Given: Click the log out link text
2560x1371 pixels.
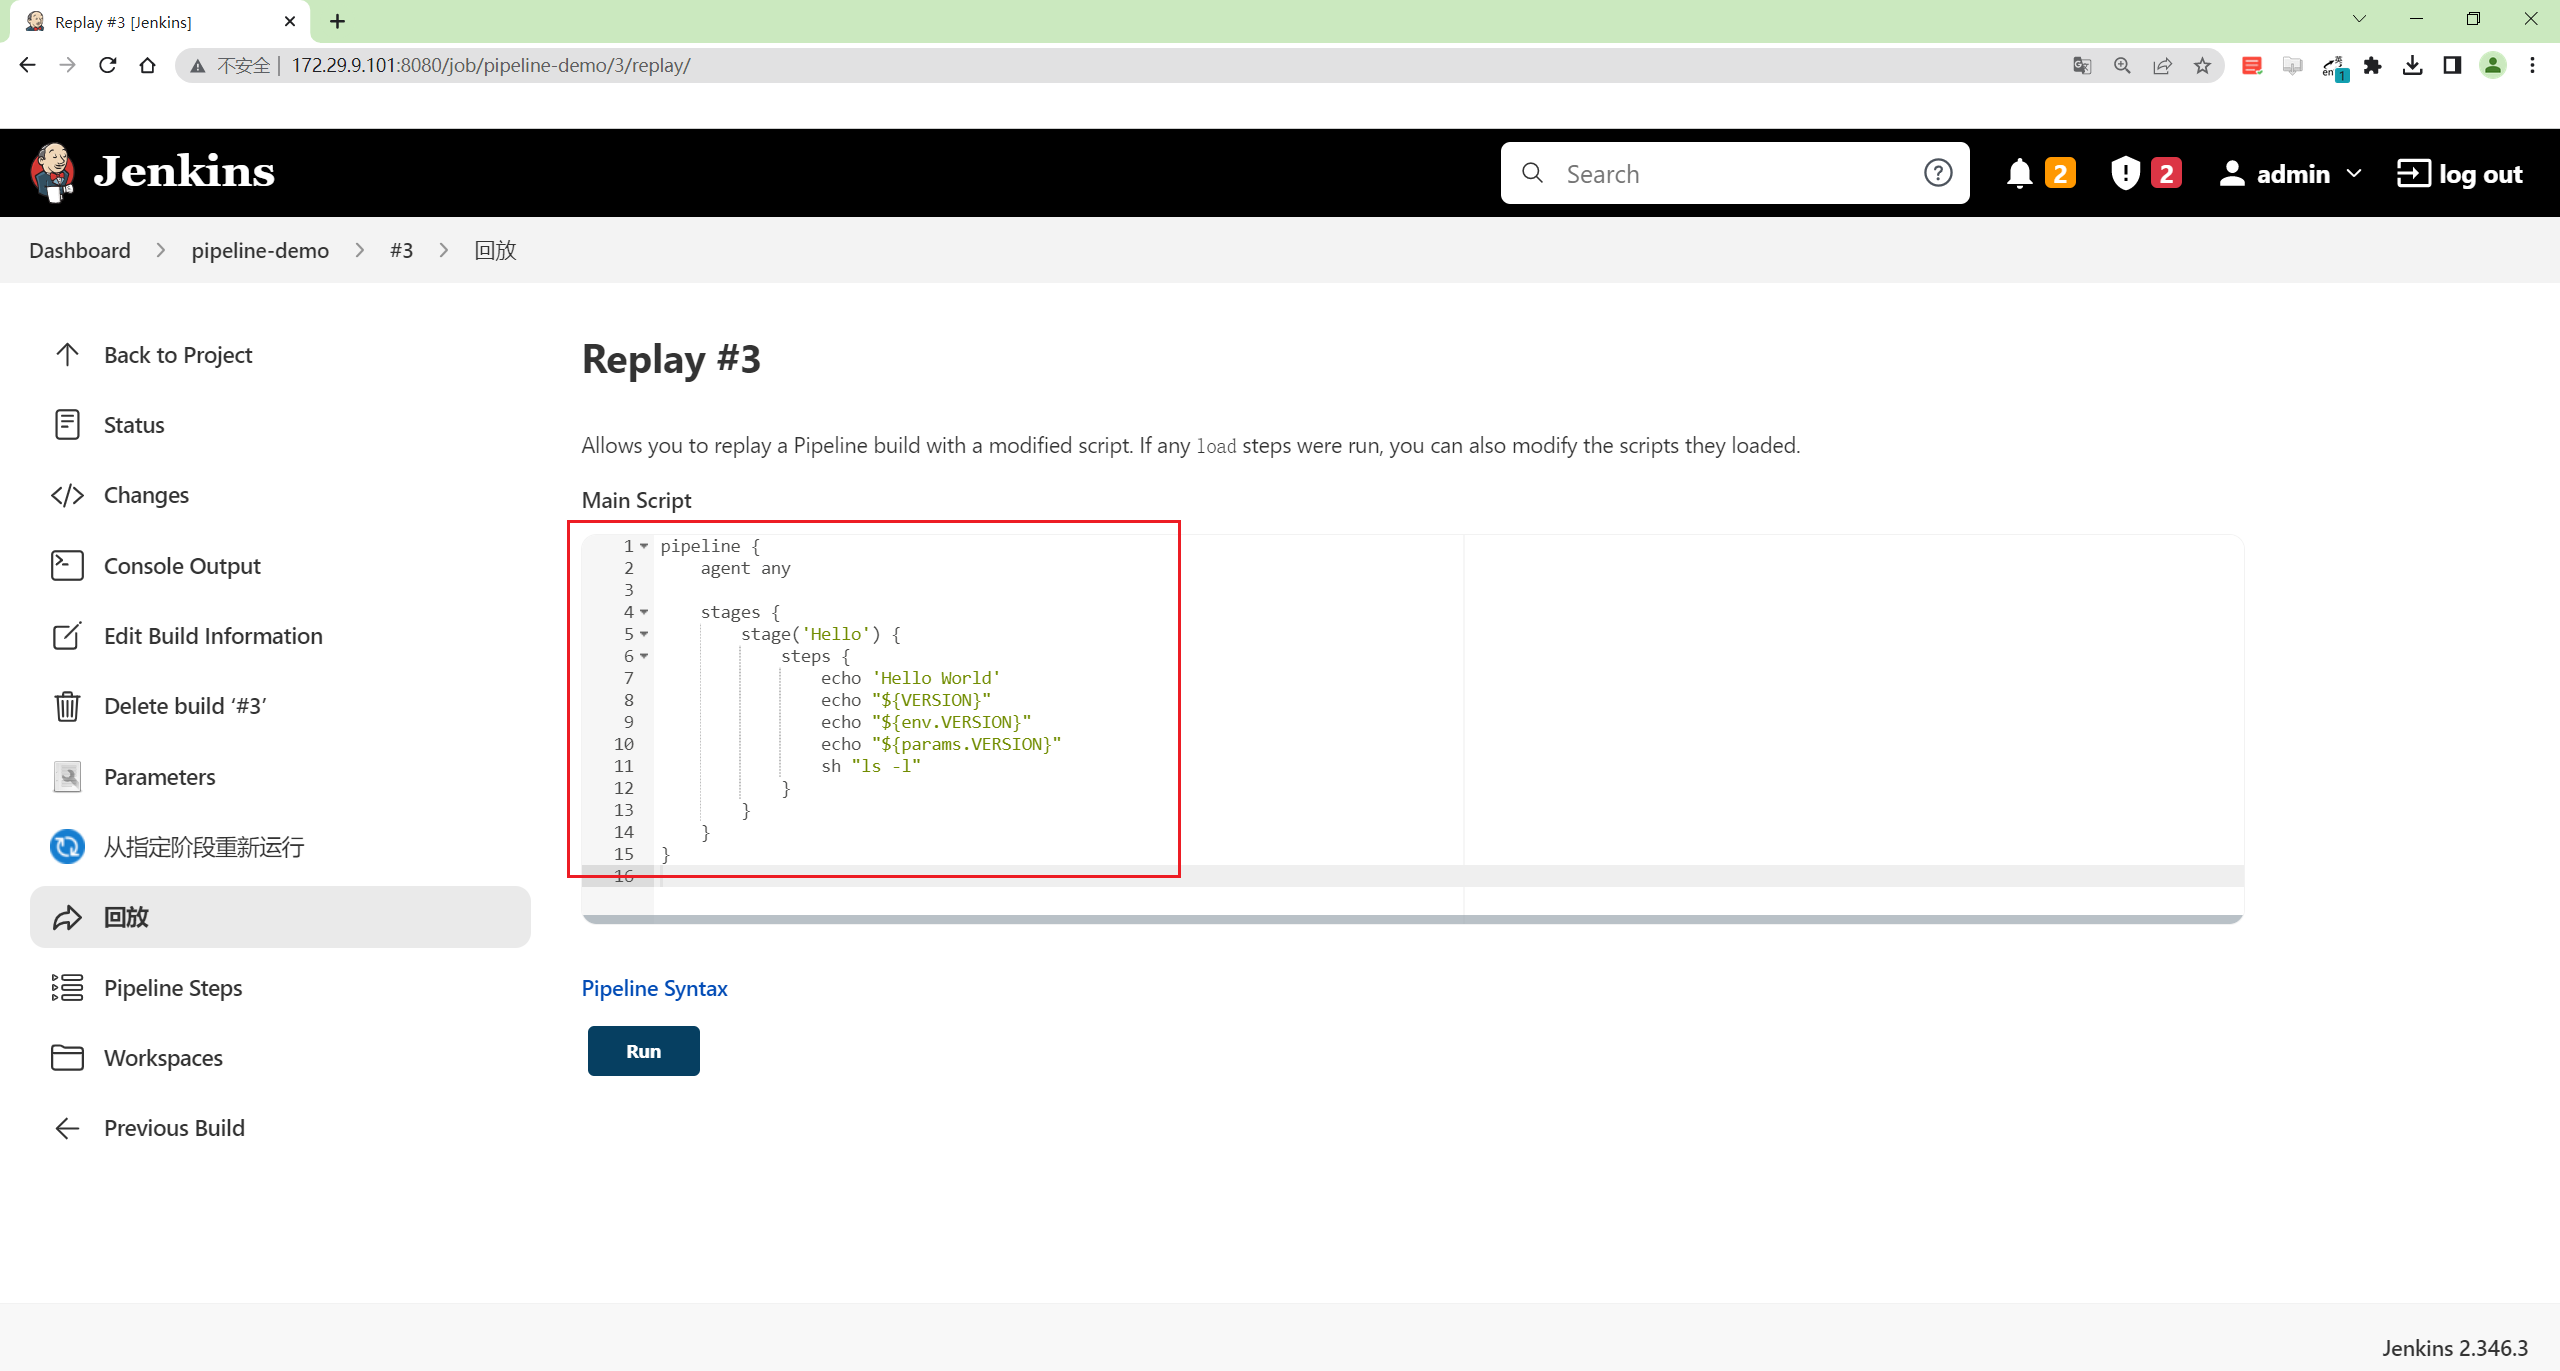Looking at the screenshot, I should [2480, 174].
